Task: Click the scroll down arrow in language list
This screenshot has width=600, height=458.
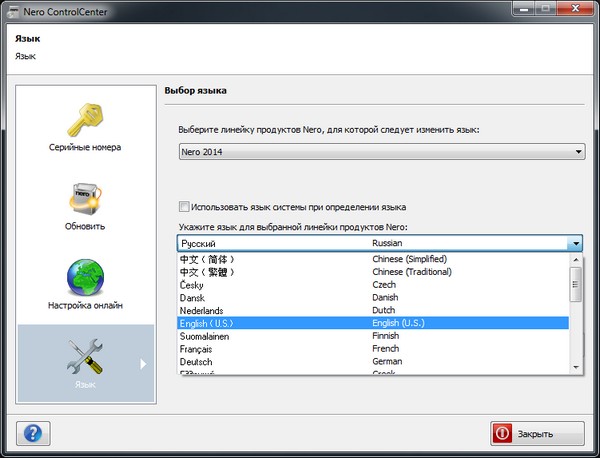Action: tap(575, 367)
